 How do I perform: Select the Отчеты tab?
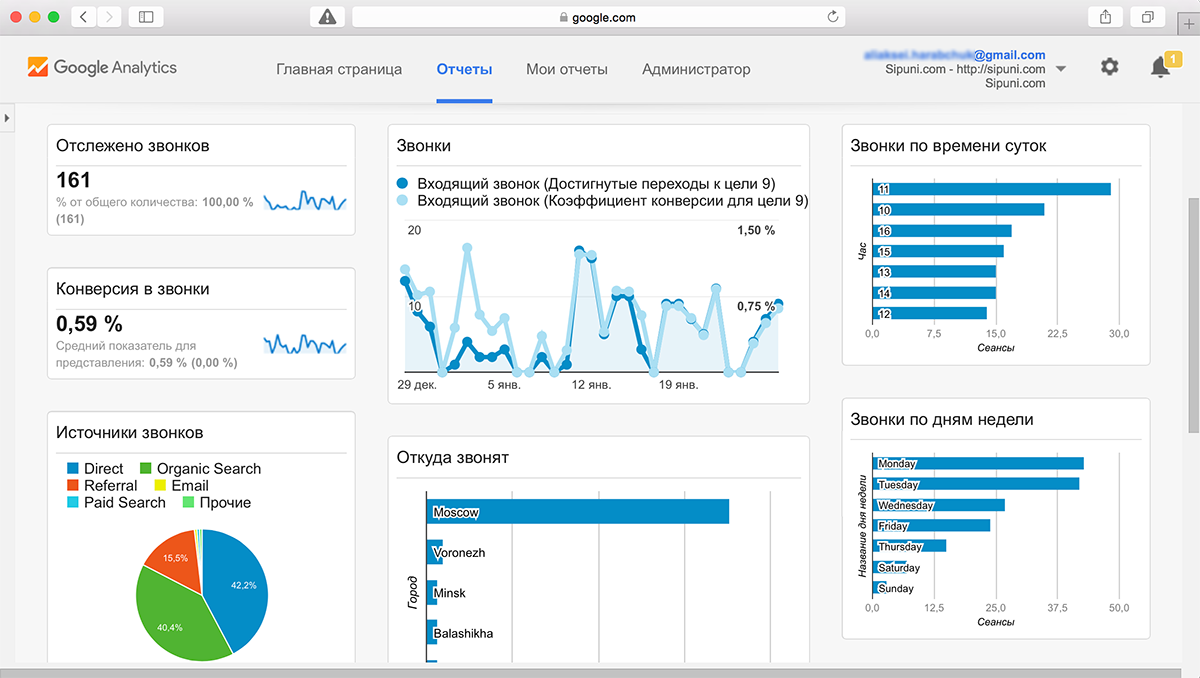pos(465,69)
